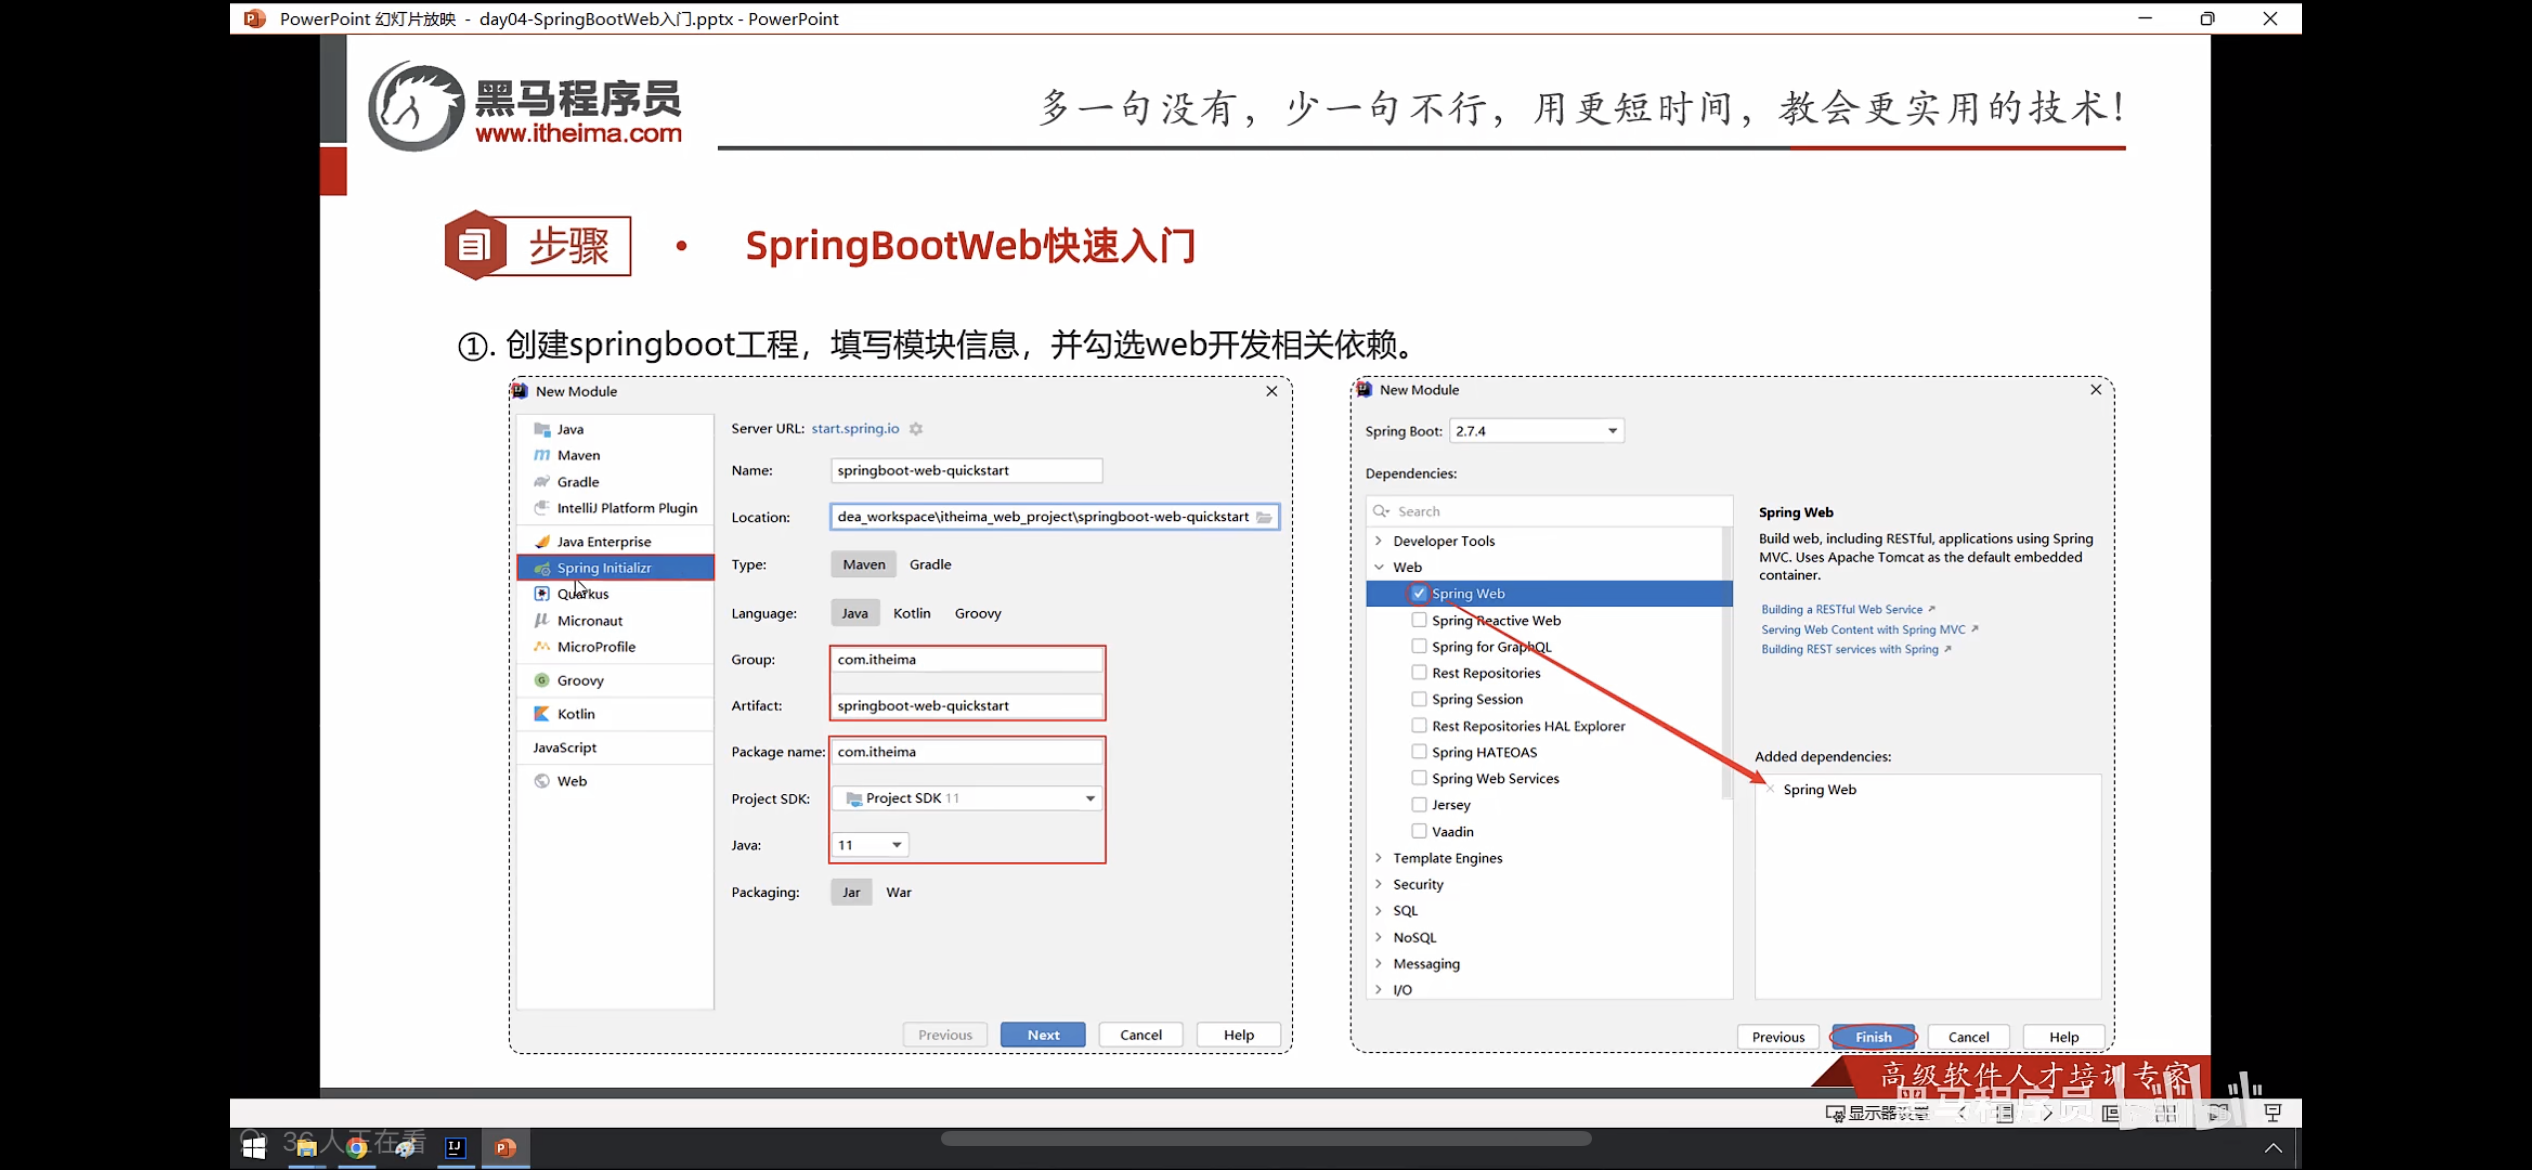Click Building a RESTful Web Service link

tap(1841, 608)
